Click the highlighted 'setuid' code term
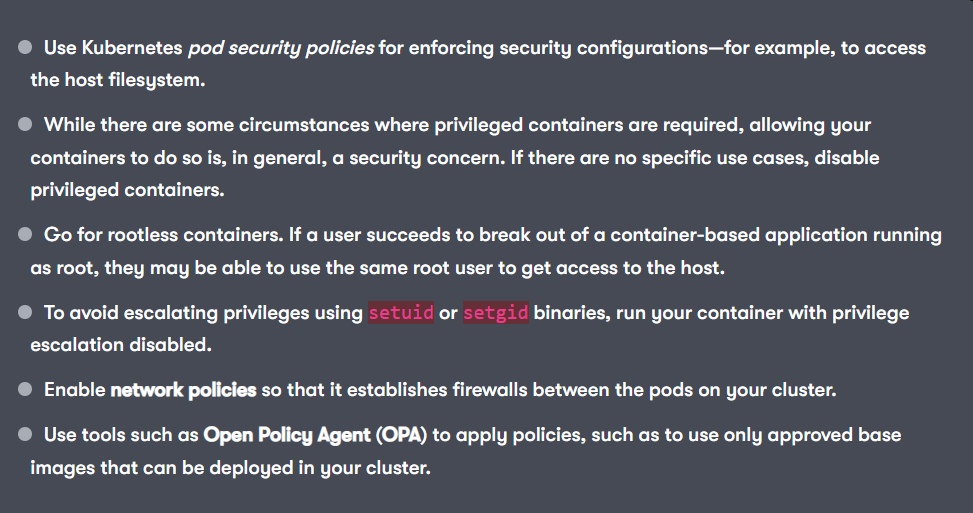This screenshot has height=513, width=973. (401, 312)
